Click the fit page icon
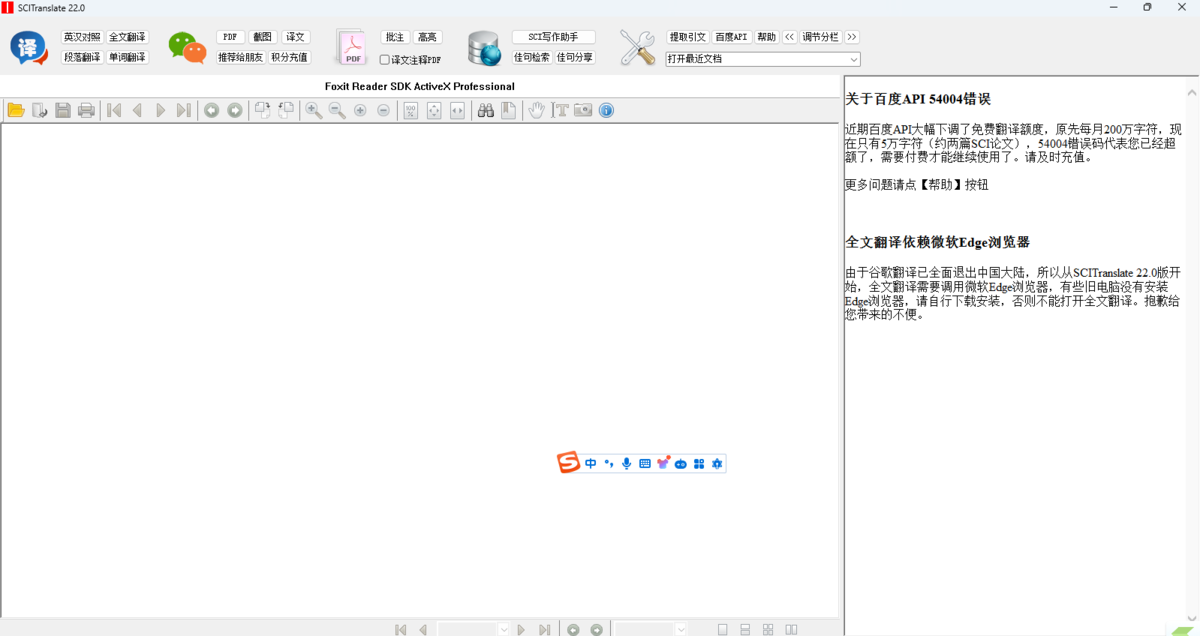This screenshot has height=636, width=1200. click(434, 110)
